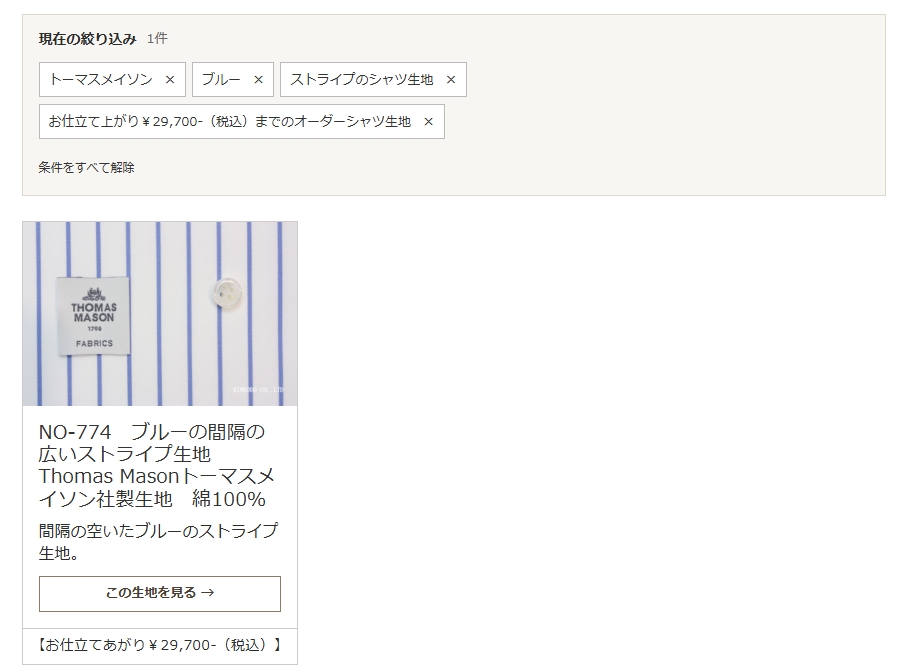Open the Thomas Mason striped fabric thumbnail
909x668 pixels.
point(160,314)
